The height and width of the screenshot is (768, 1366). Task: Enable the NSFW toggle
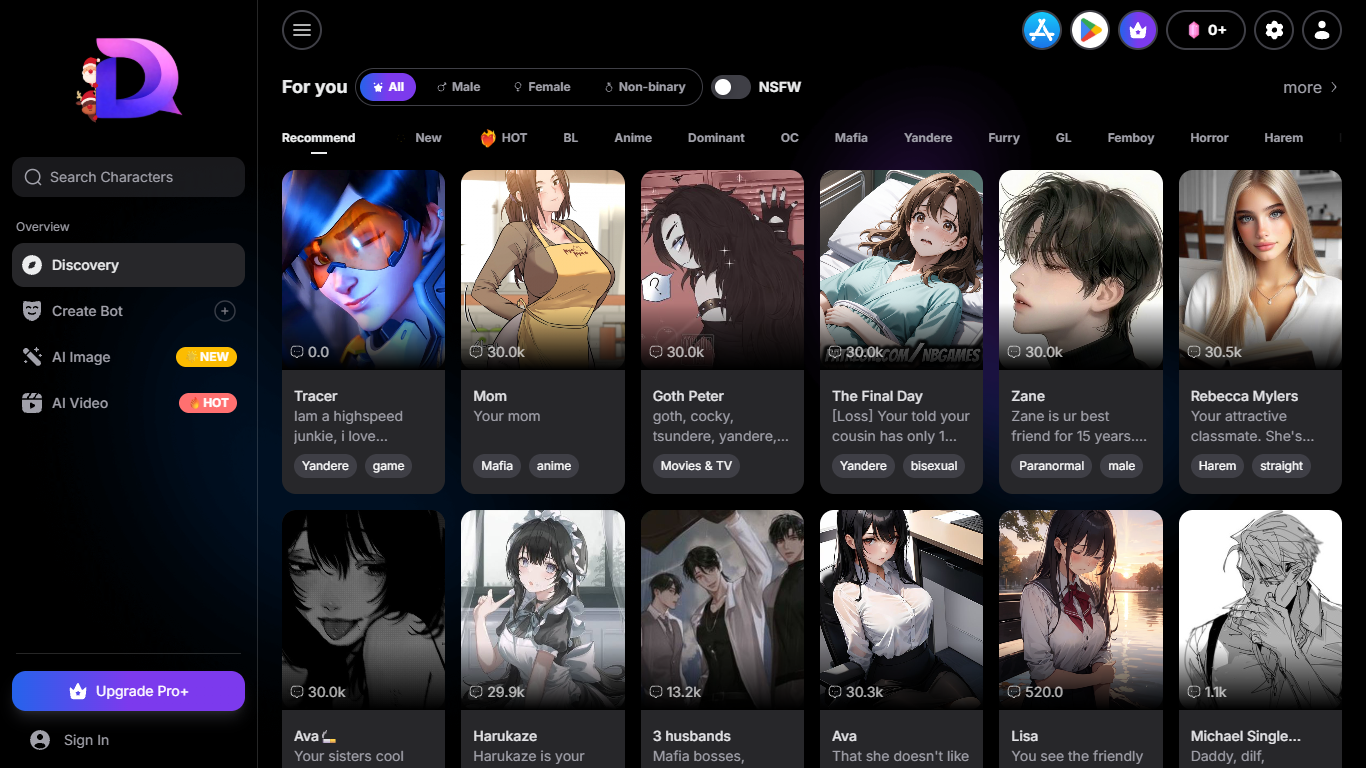click(730, 87)
